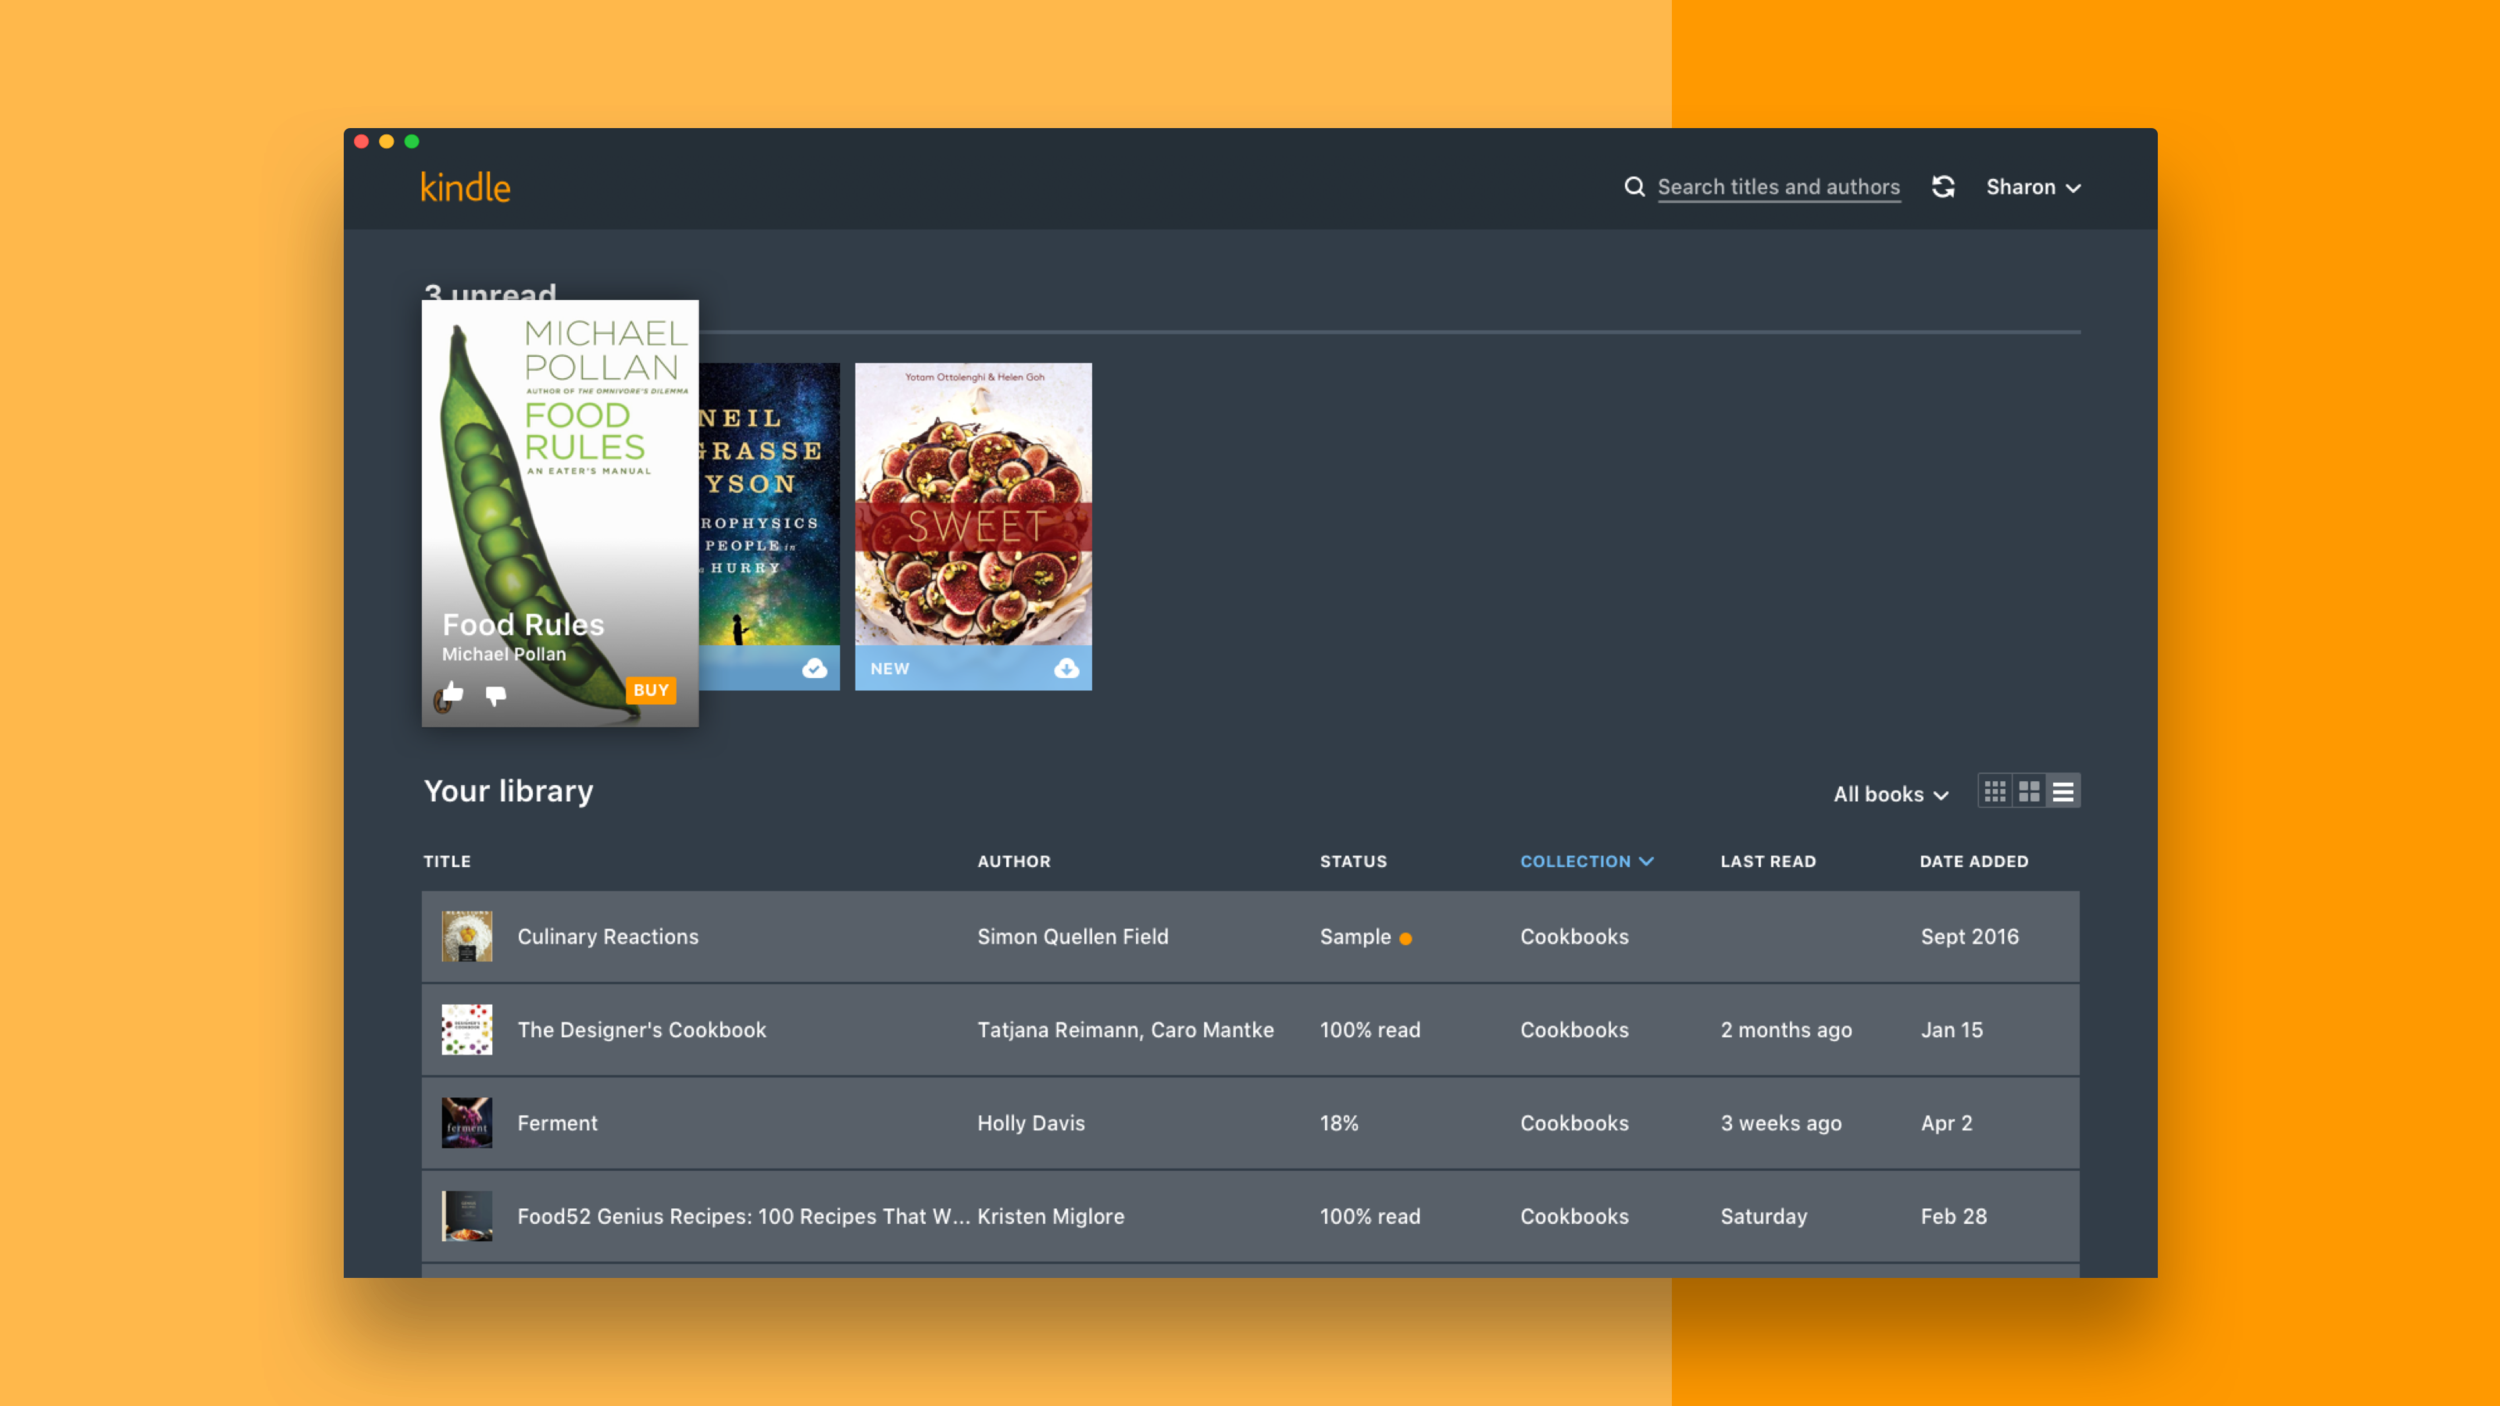
Task: Click downloaded cloud checkmark on Astrophysics book
Action: pos(814,668)
